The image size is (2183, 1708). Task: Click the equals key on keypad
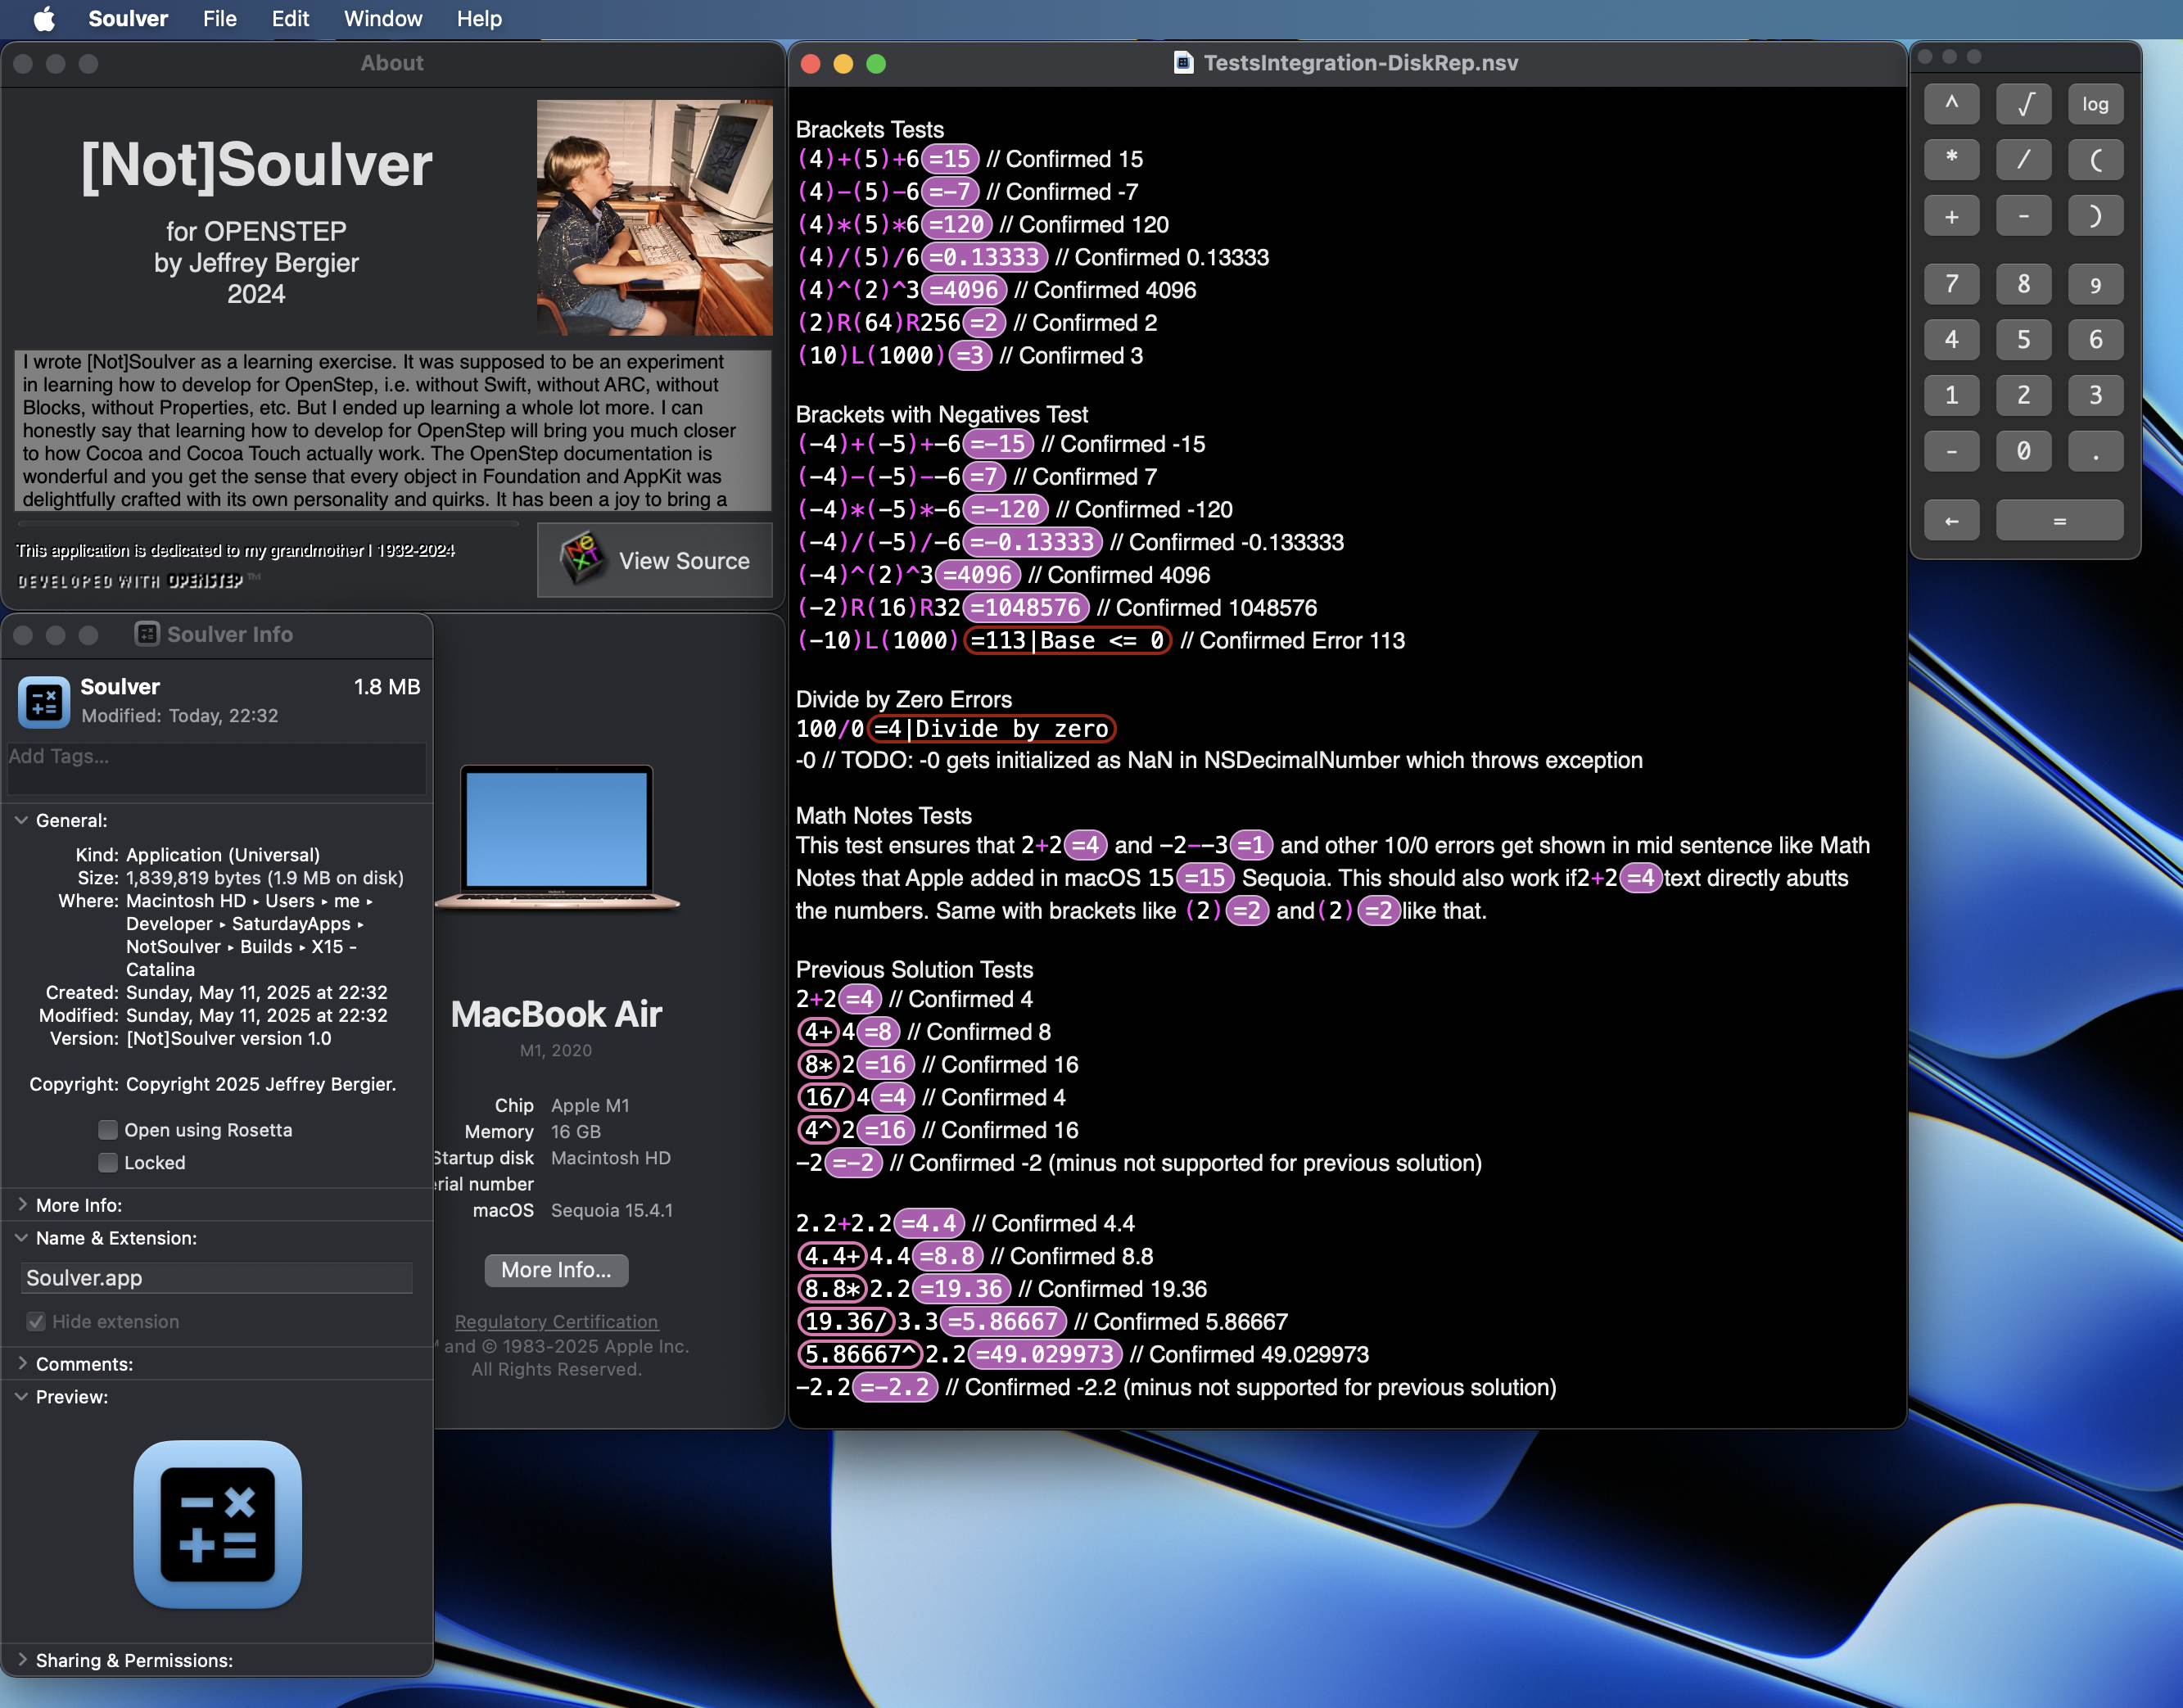2059,520
